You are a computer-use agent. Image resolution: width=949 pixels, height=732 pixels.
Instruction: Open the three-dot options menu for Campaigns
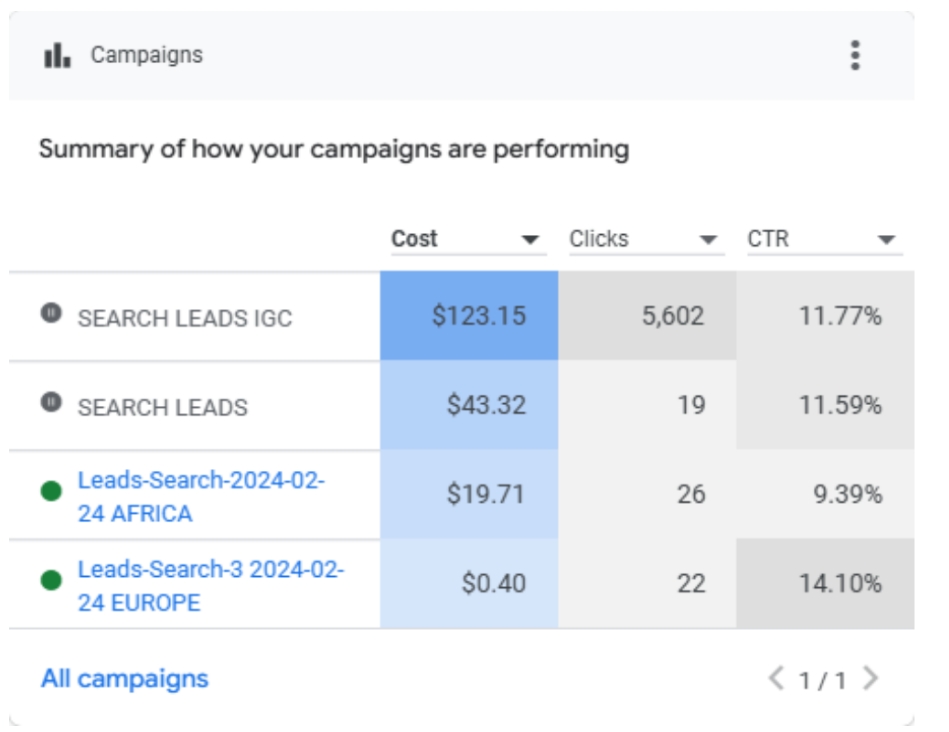point(855,55)
